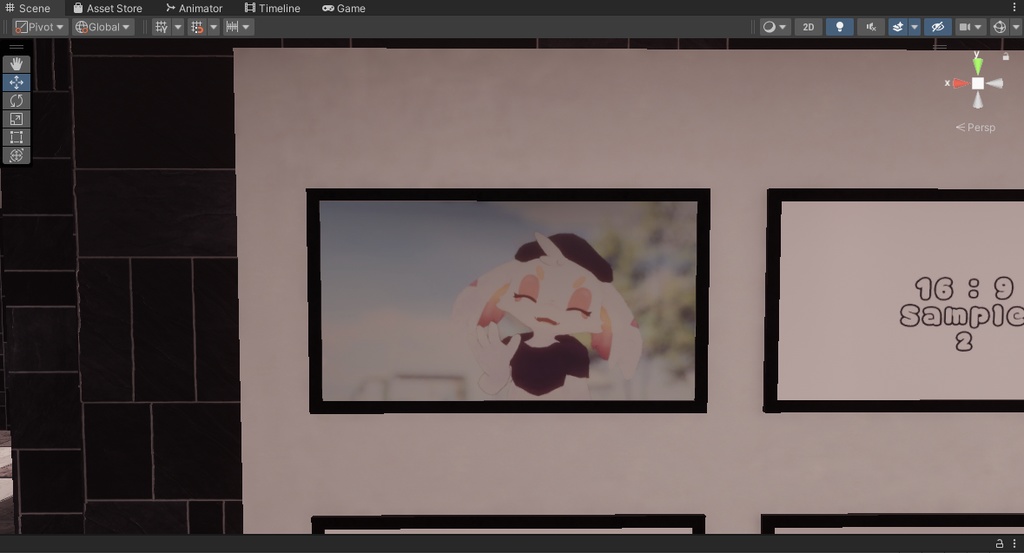Viewport: 1024px width, 553px height.
Task: Click the green Y axis cone
Action: tap(978, 66)
